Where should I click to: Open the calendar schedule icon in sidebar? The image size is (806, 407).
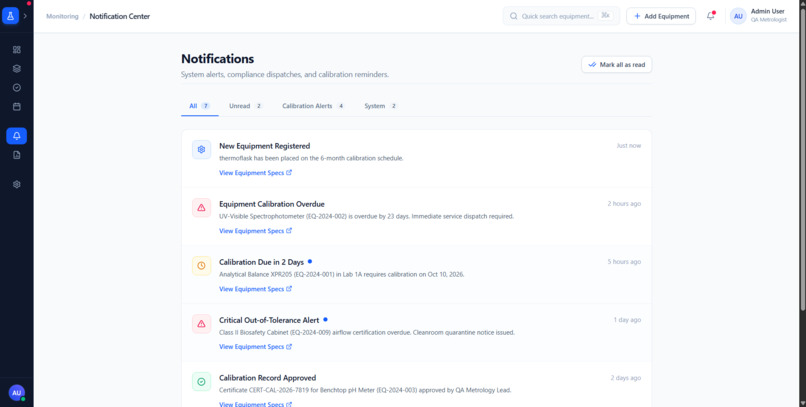click(x=16, y=106)
